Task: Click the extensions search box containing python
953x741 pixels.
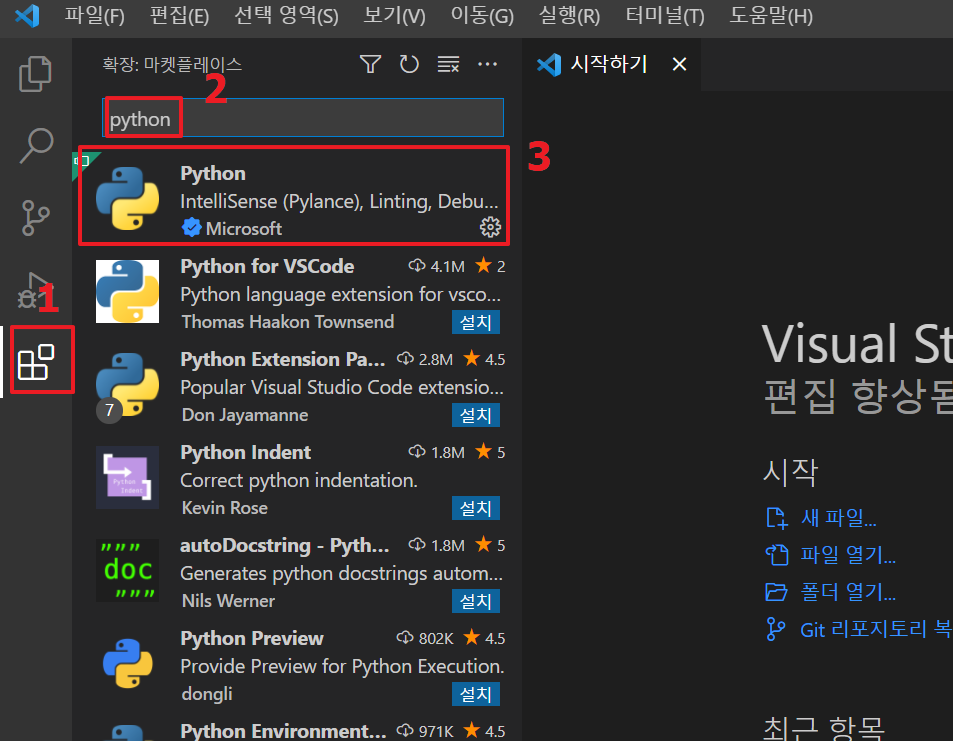Action: (303, 118)
